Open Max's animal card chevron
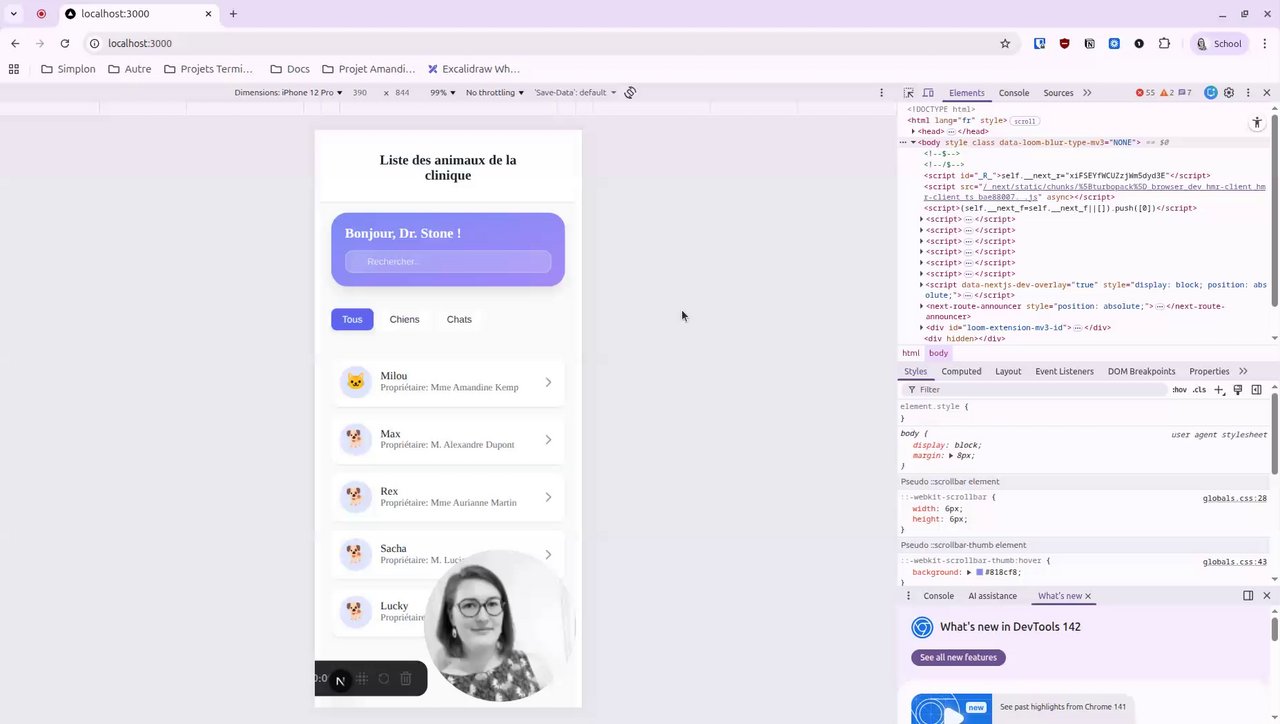Image resolution: width=1280 pixels, height=724 pixels. (x=549, y=439)
